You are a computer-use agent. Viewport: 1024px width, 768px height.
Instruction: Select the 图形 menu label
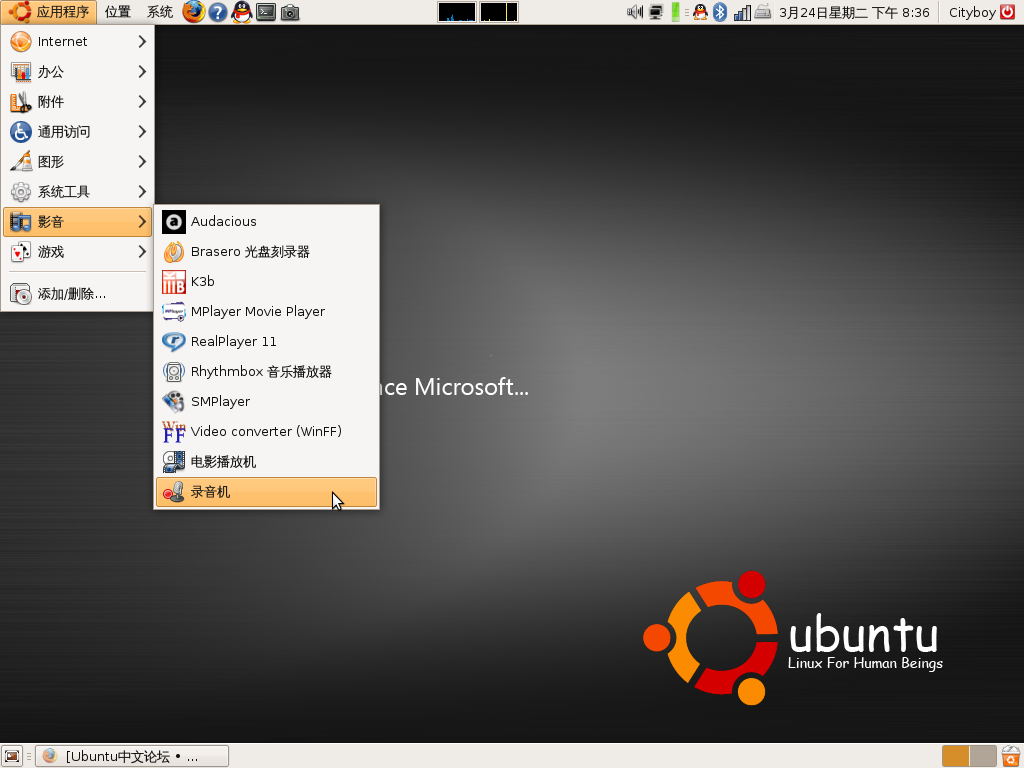click(x=50, y=162)
